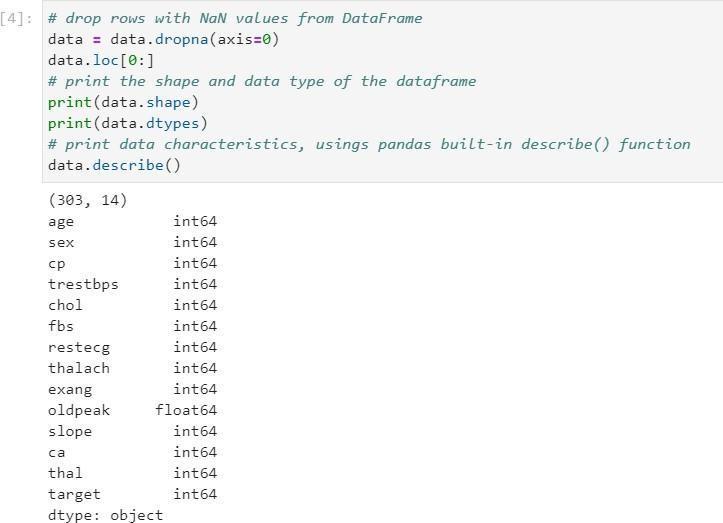Click the 'restecg' column name
Screen dimensions: 723x523
pyautogui.click(x=79, y=347)
